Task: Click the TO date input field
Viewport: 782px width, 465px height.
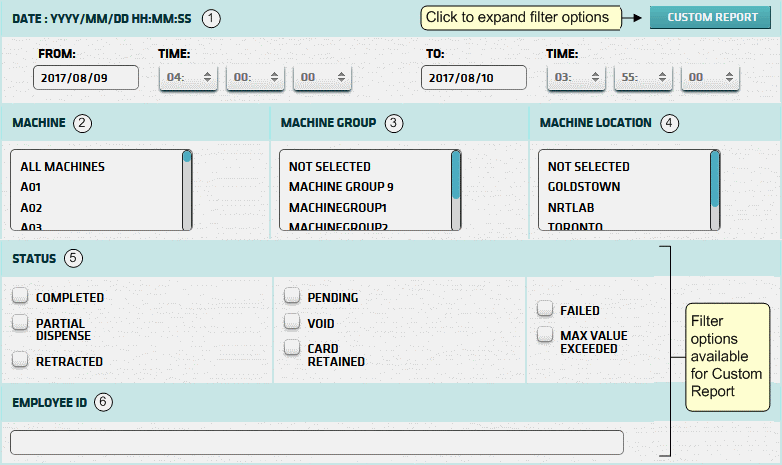Action: click(473, 78)
